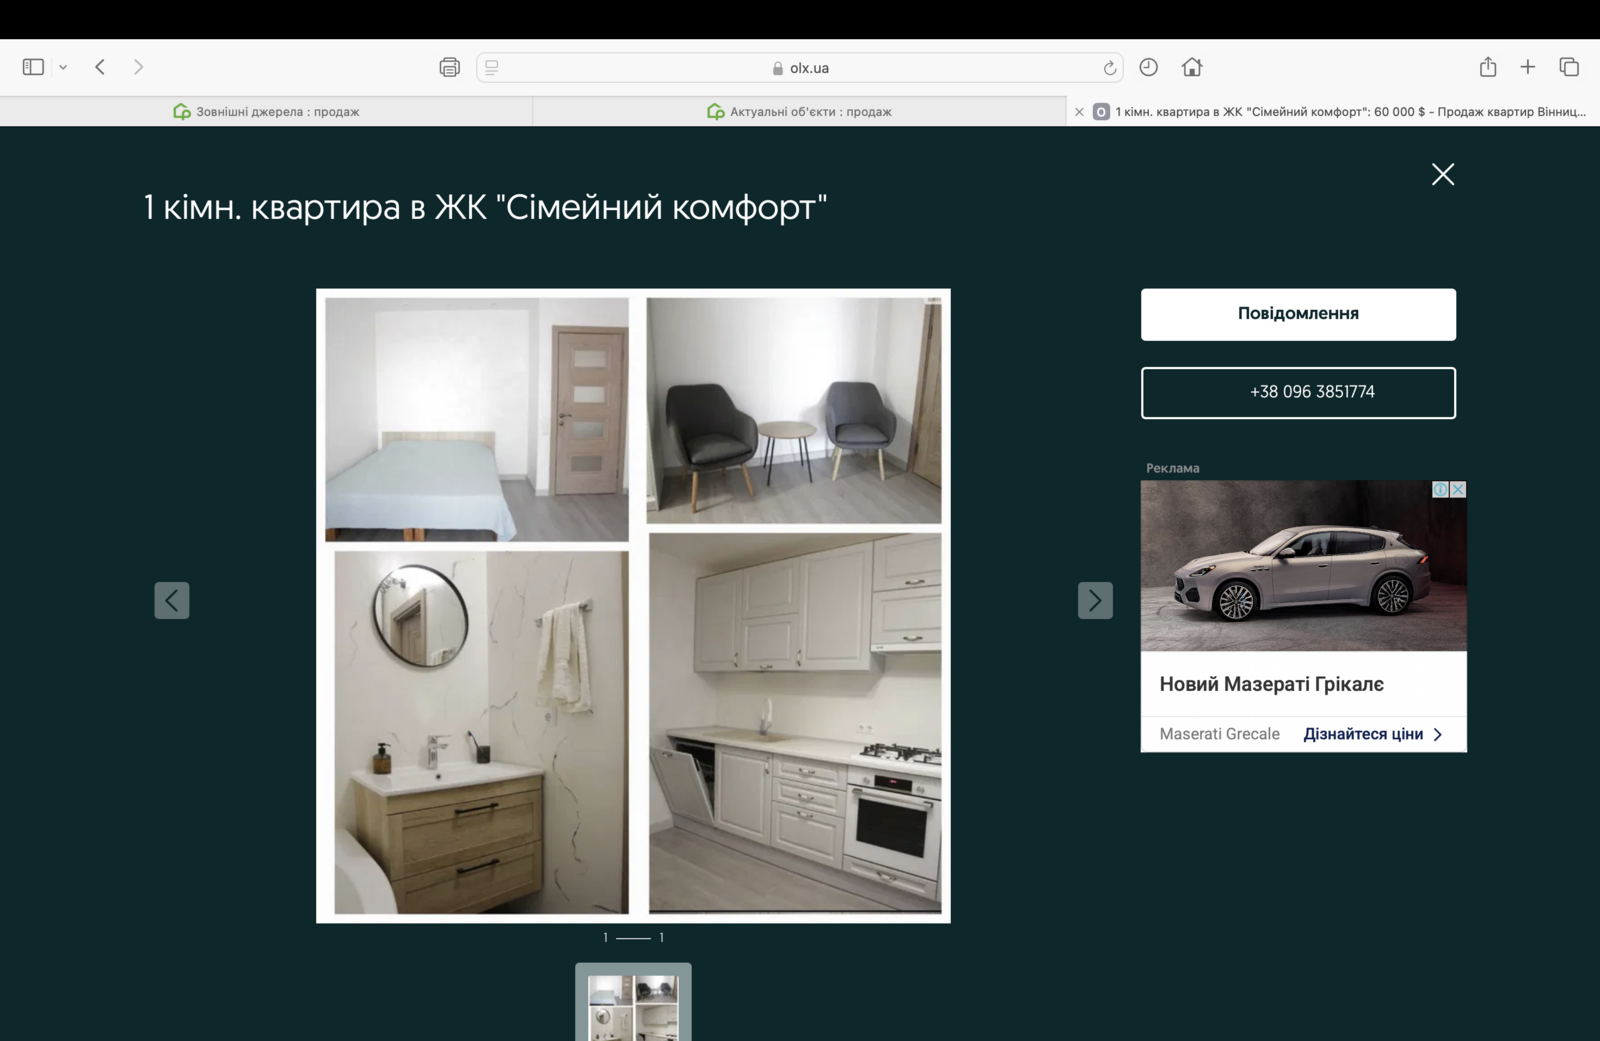Switch to the Актуальні об'єкти : продаж tab

[x=799, y=112]
